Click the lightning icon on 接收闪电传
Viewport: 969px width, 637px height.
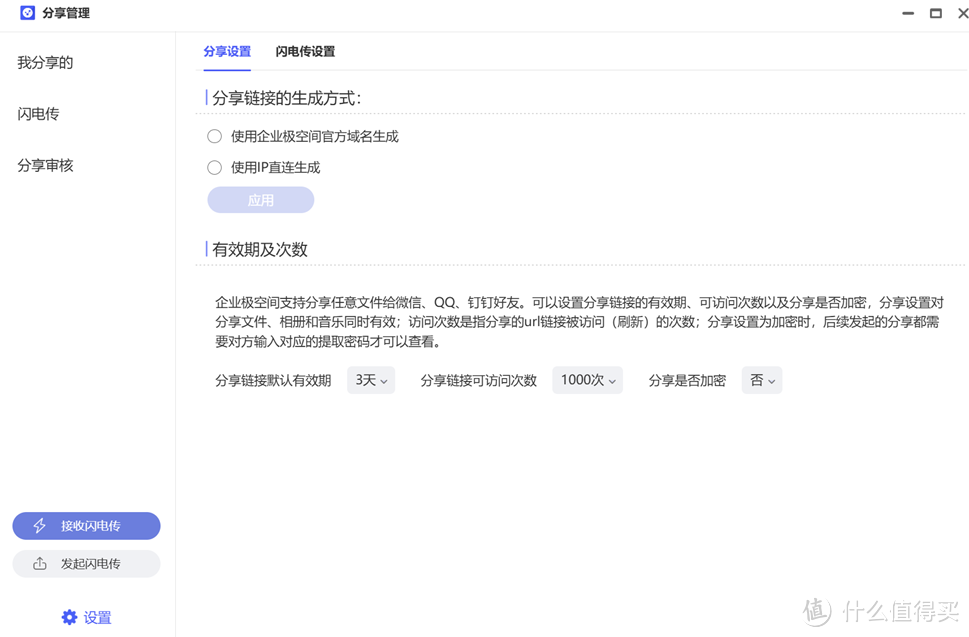click(40, 525)
